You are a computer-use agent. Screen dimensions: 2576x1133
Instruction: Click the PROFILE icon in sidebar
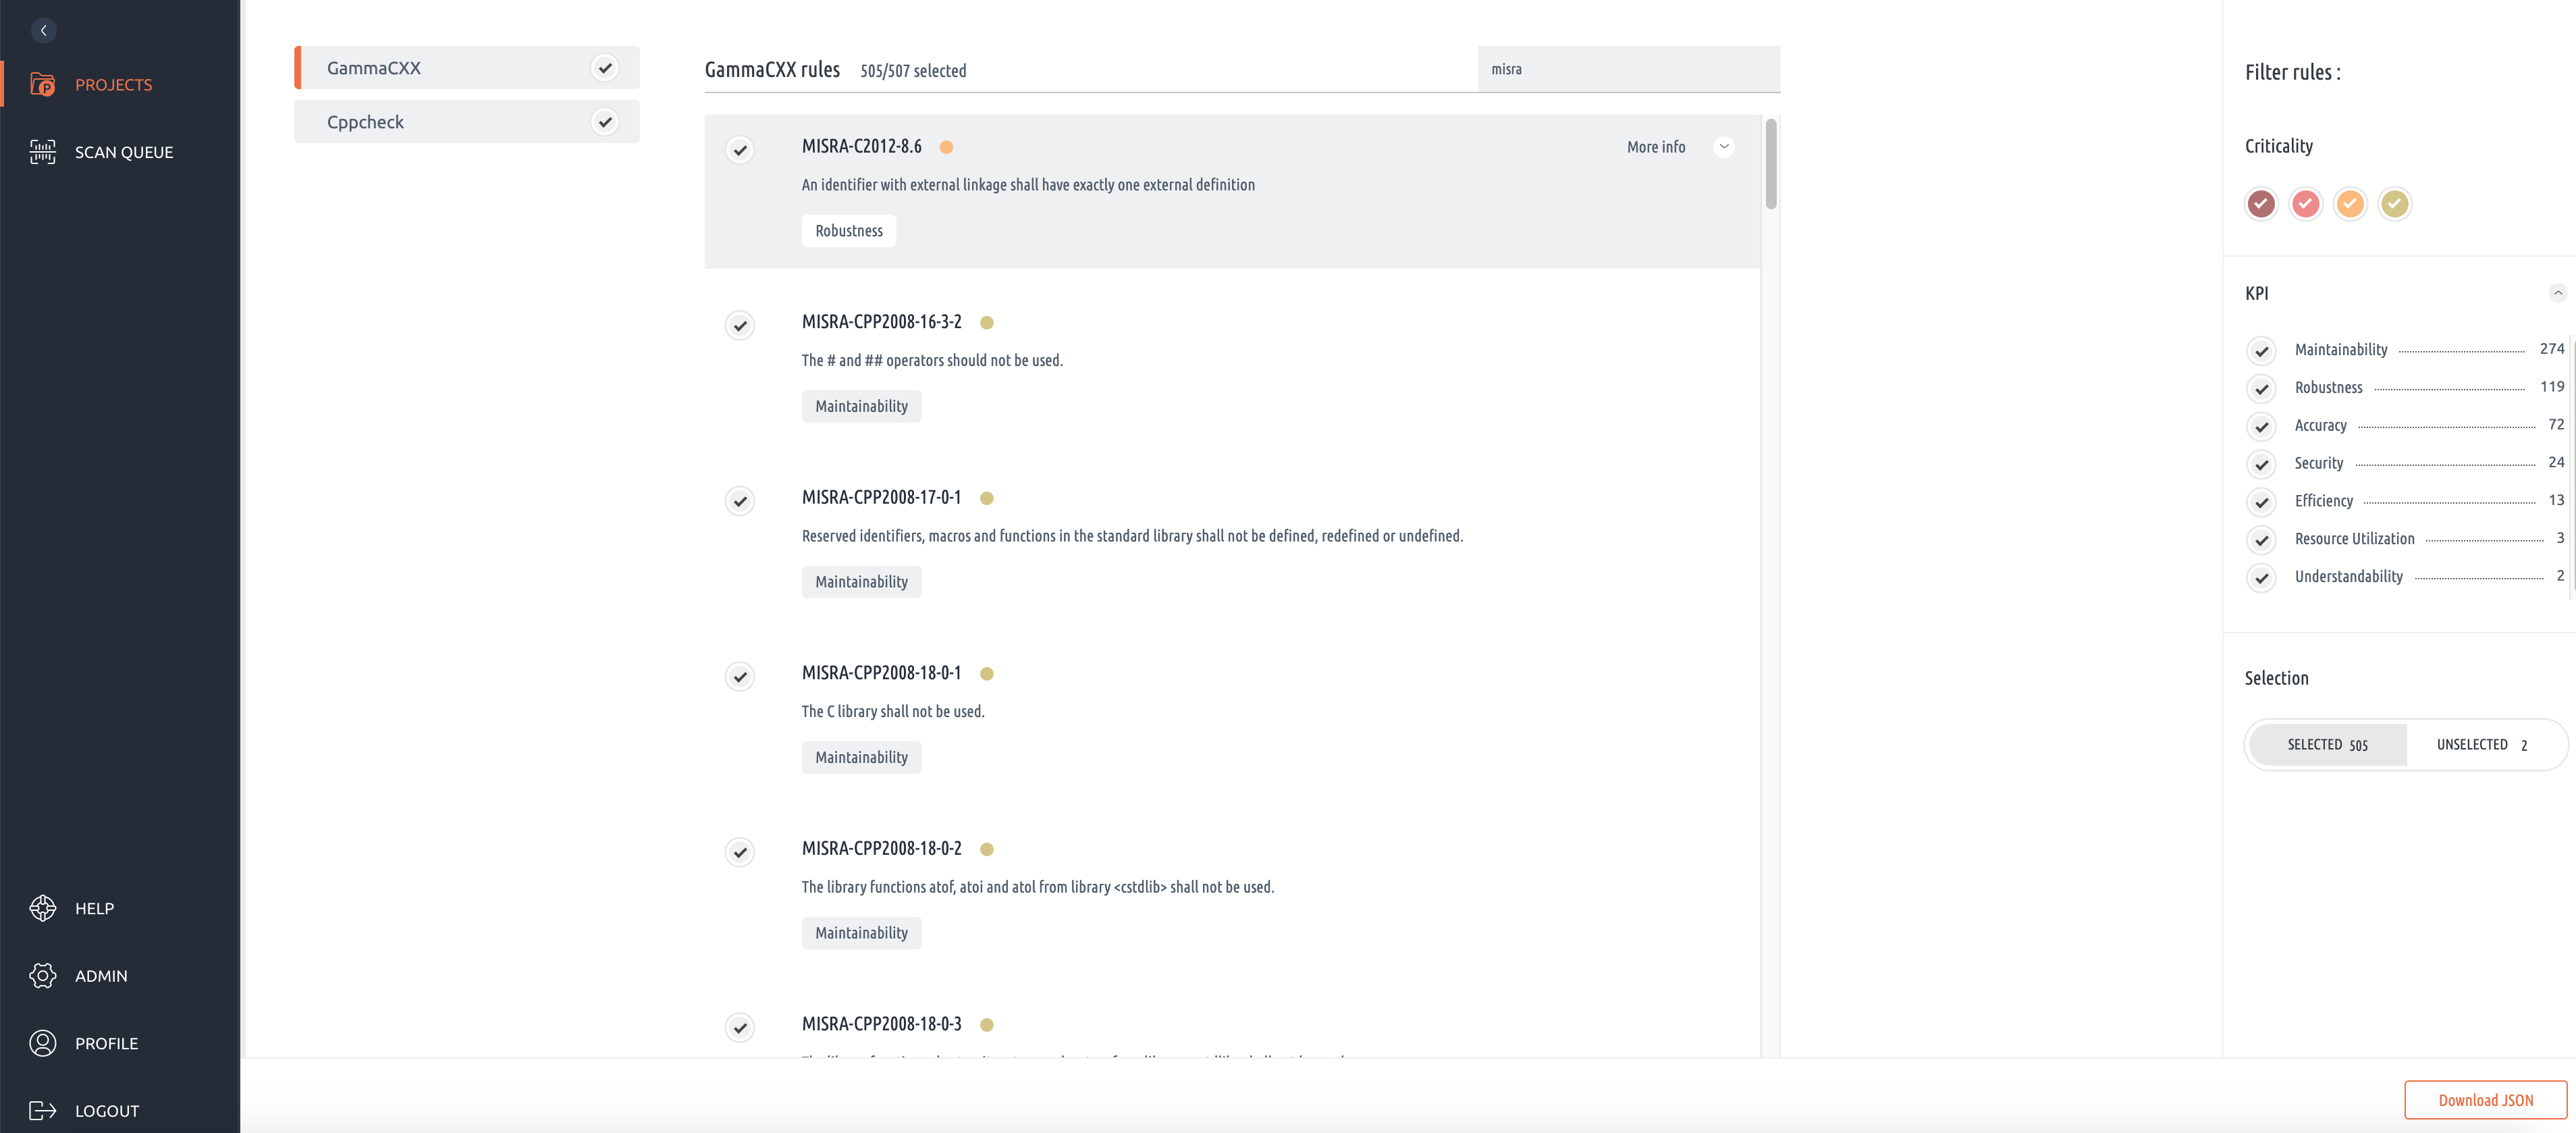coord(45,1041)
